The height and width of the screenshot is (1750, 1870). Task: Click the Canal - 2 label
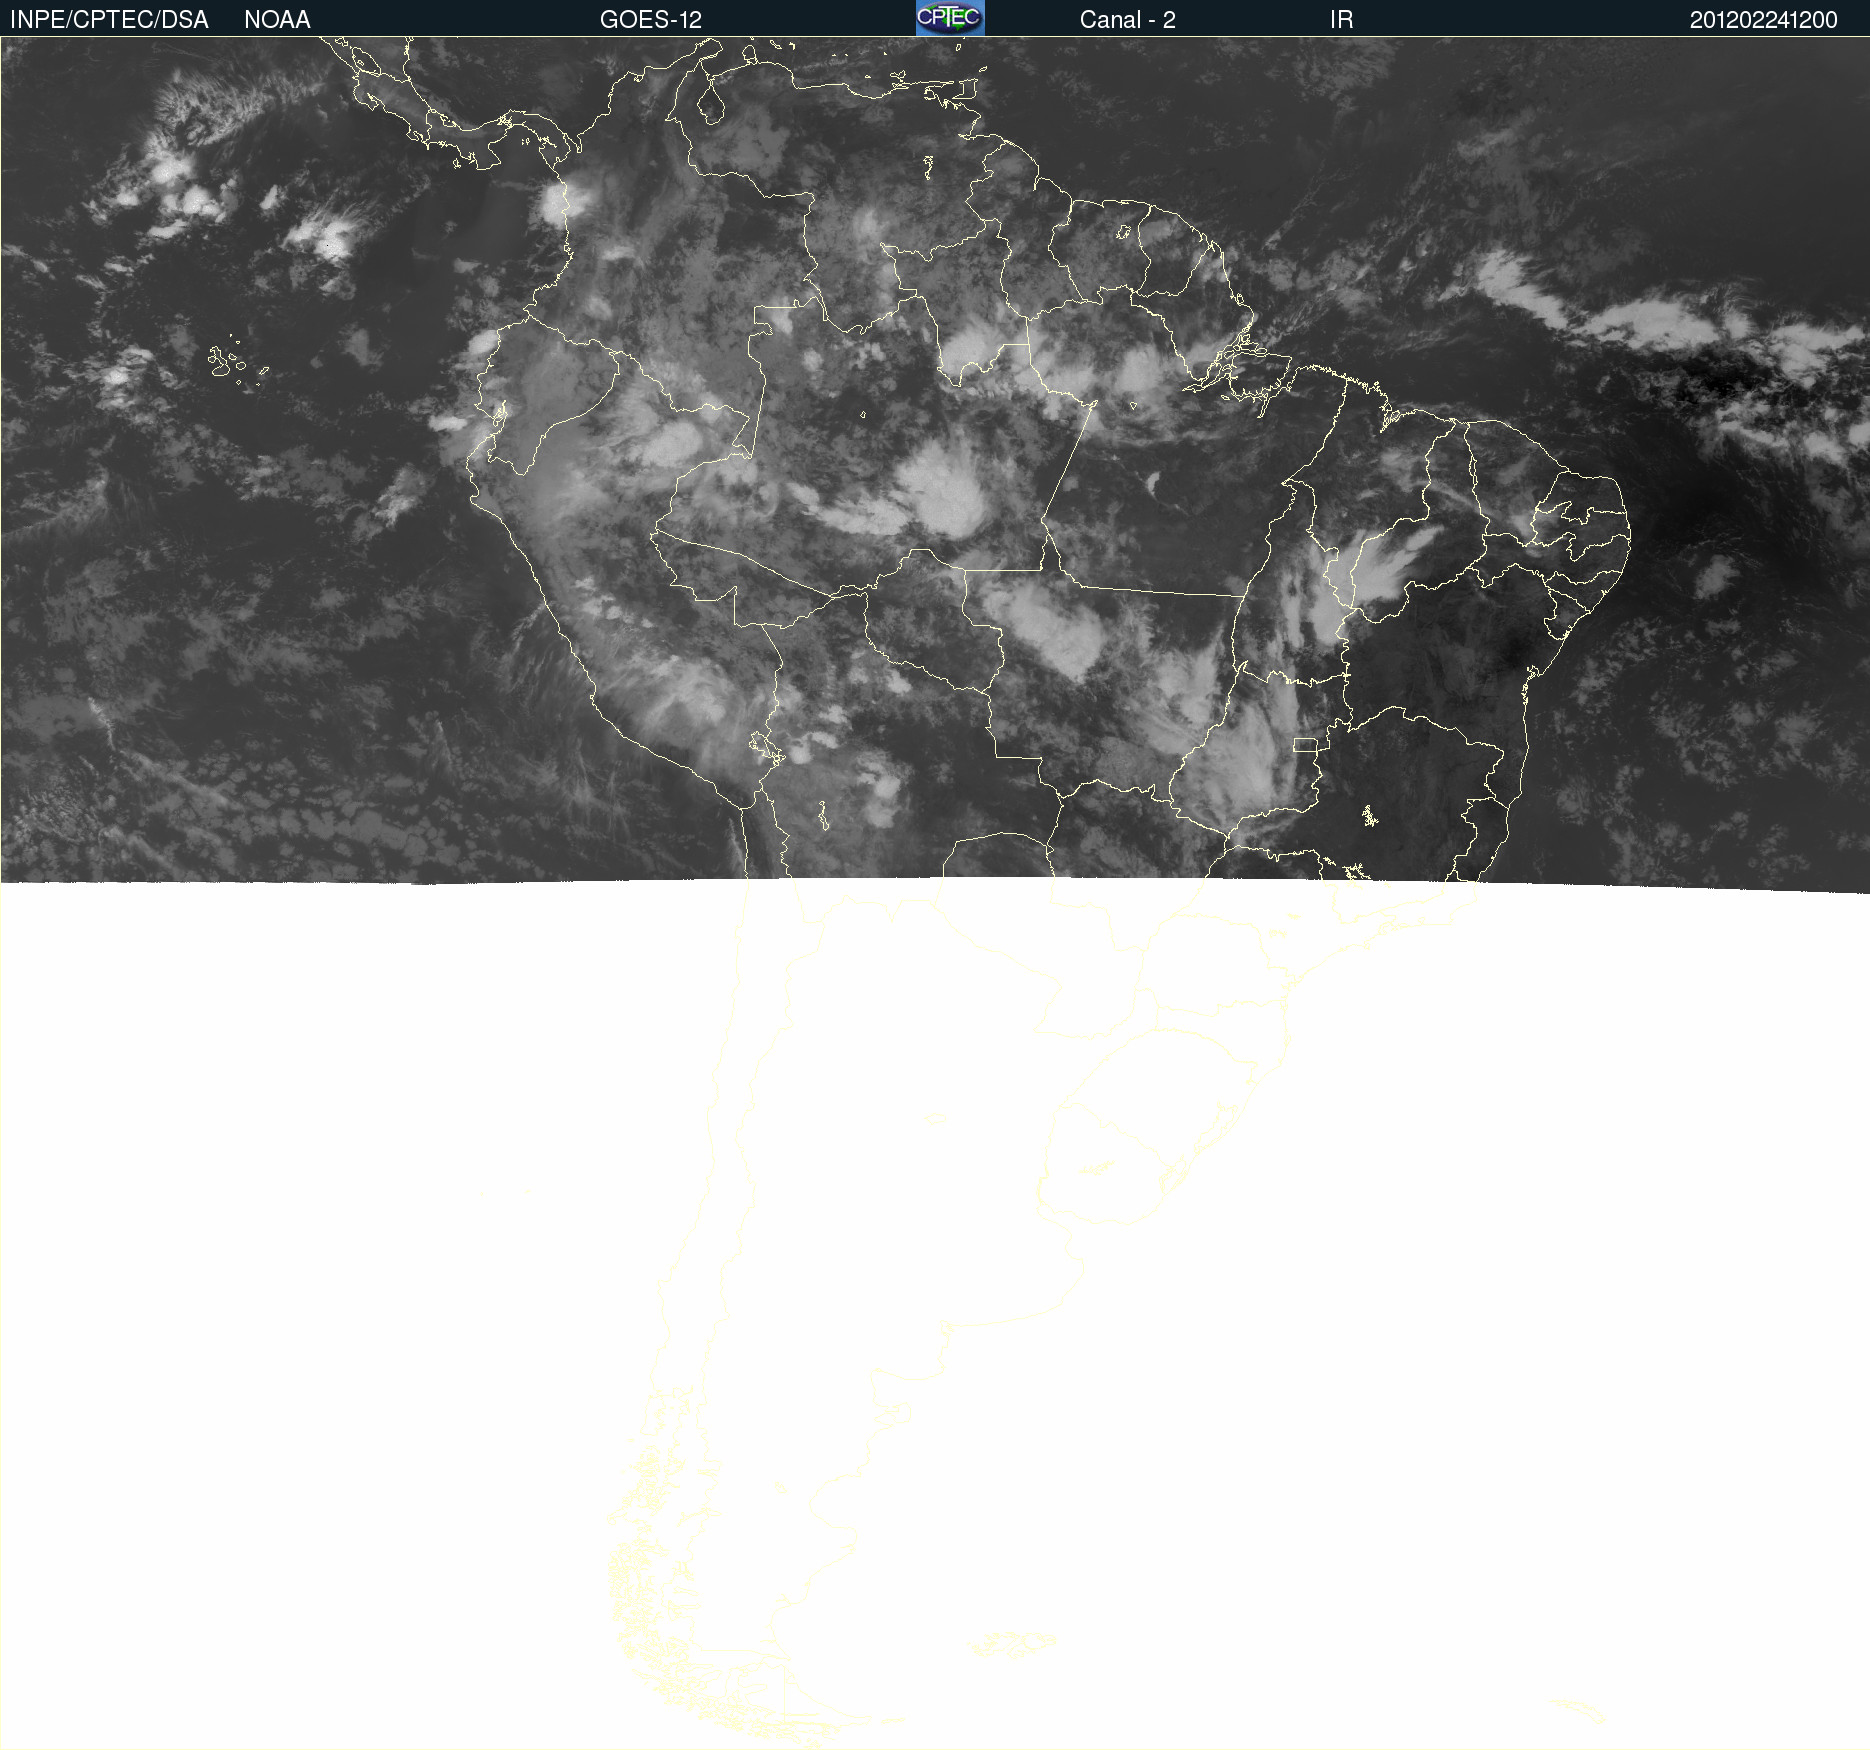pos(1127,20)
